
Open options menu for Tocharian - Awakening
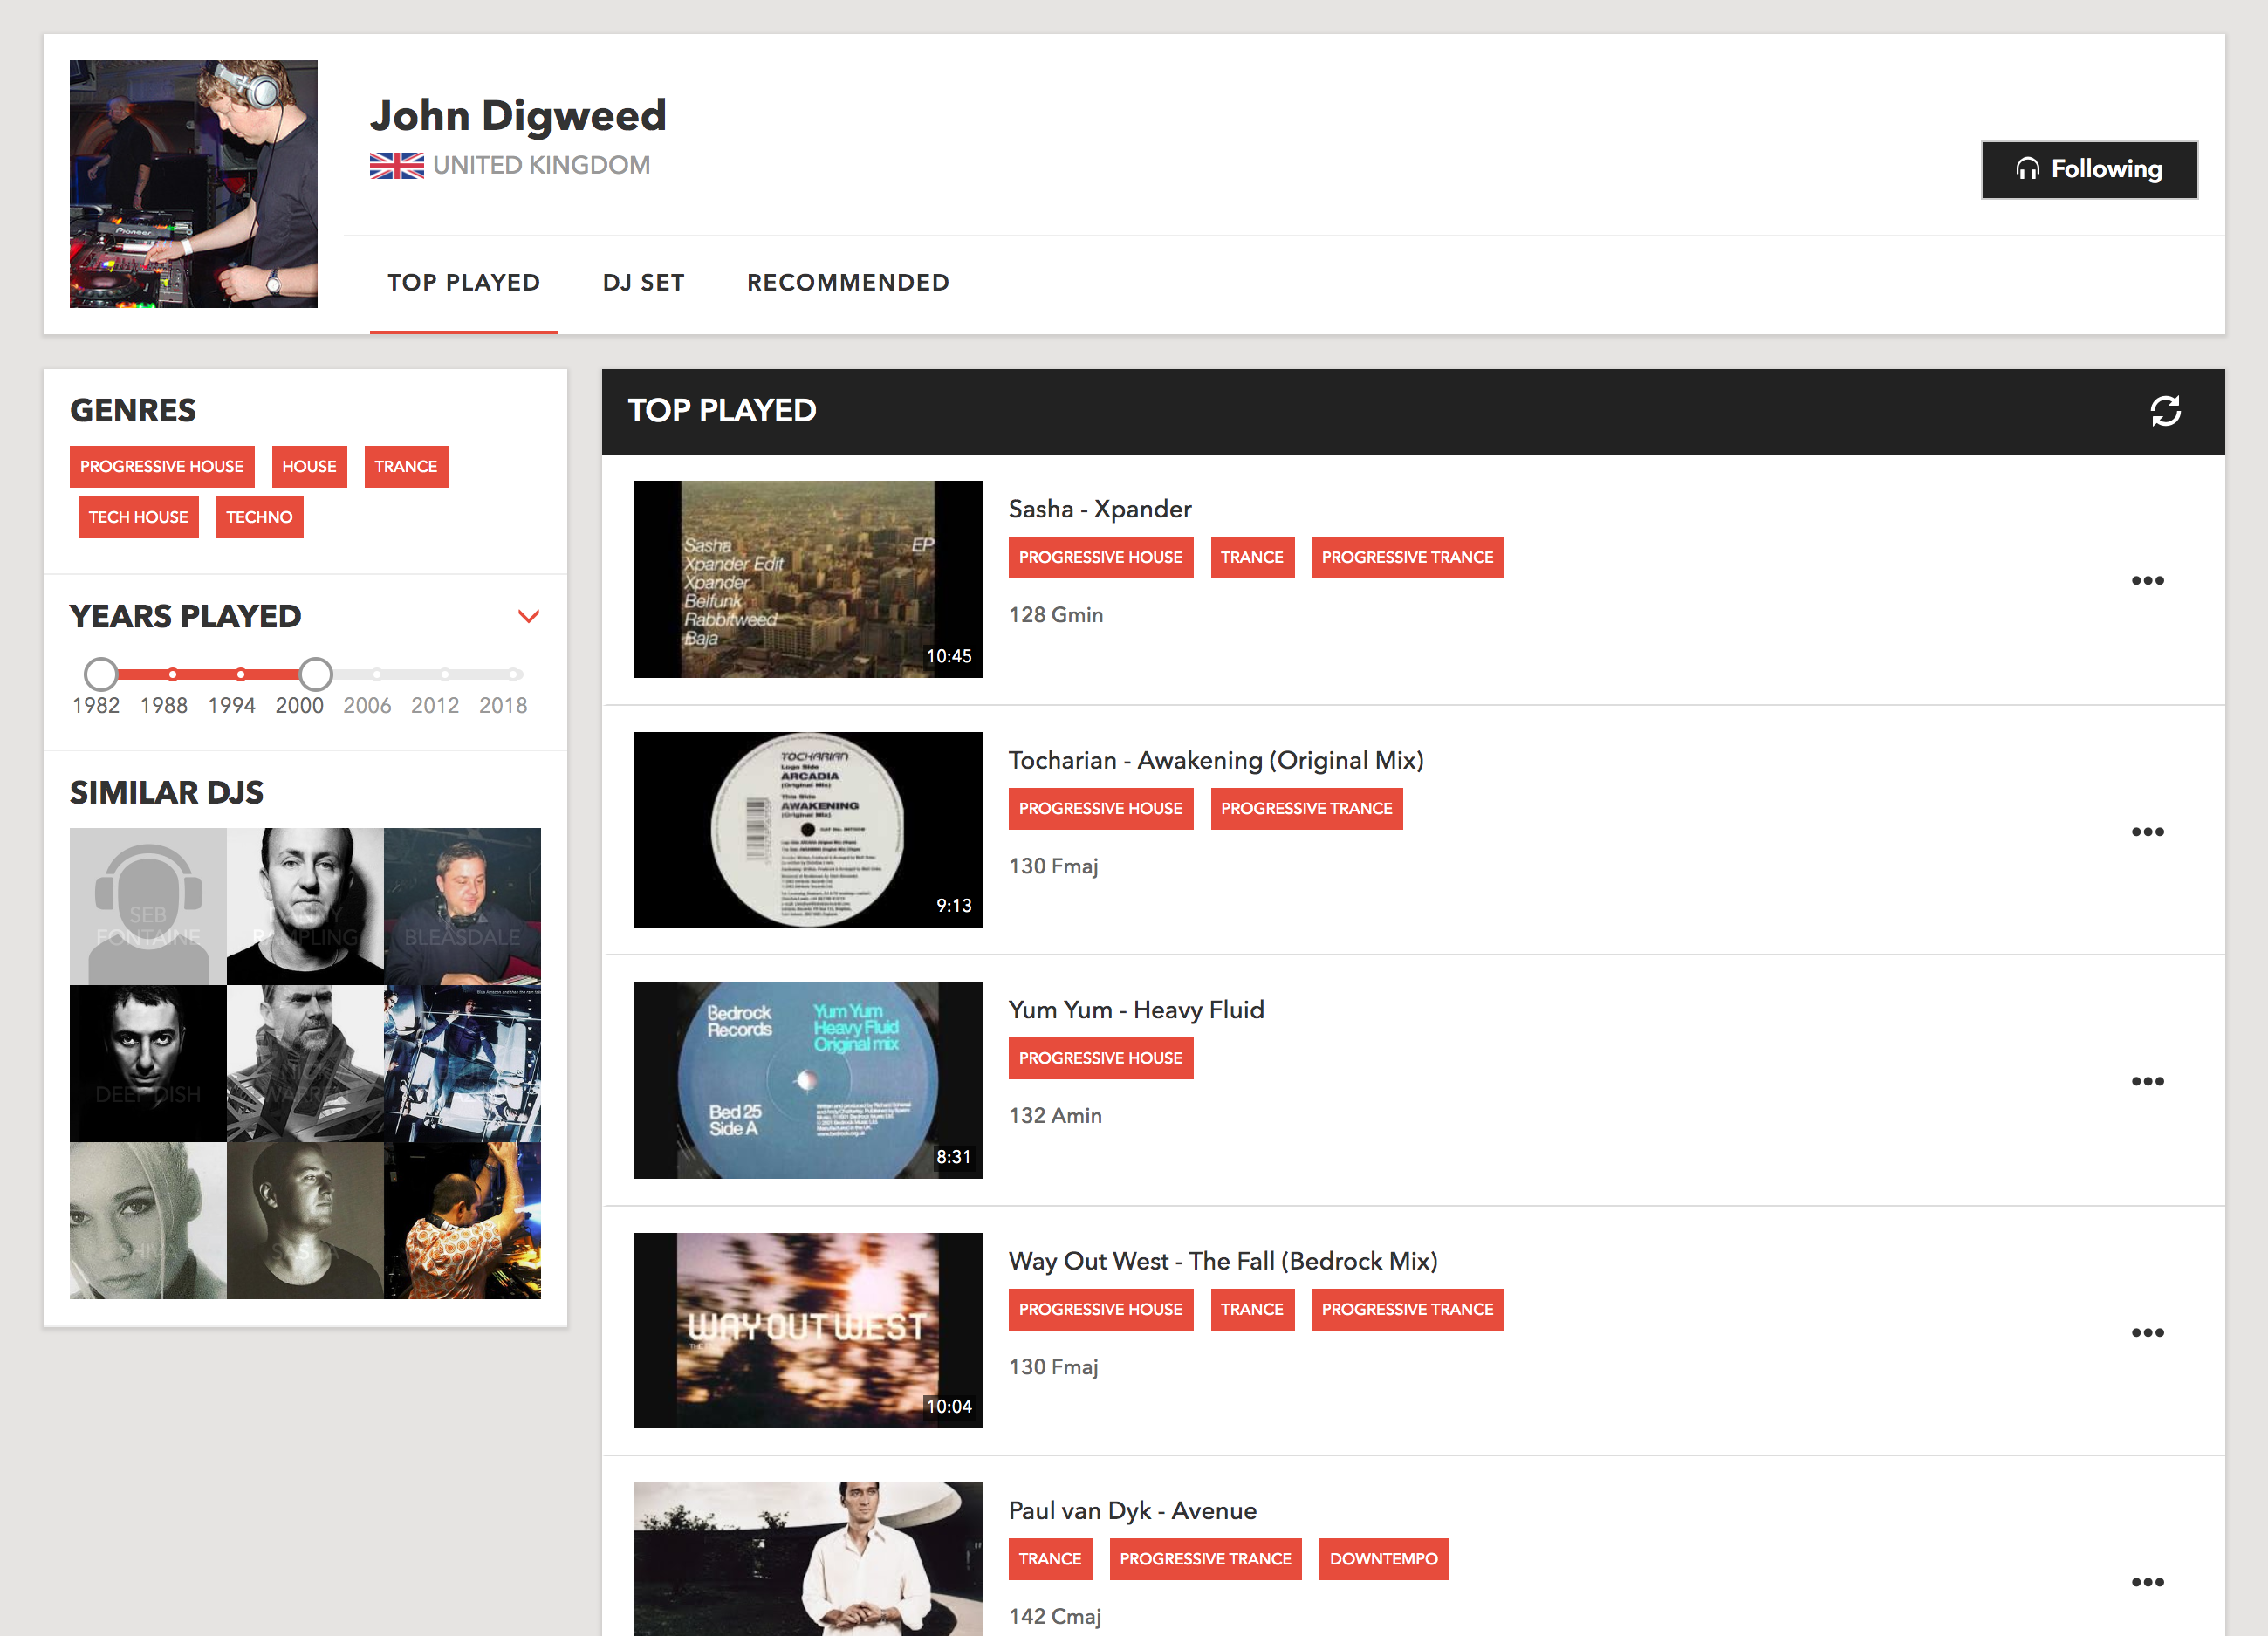tap(2147, 831)
